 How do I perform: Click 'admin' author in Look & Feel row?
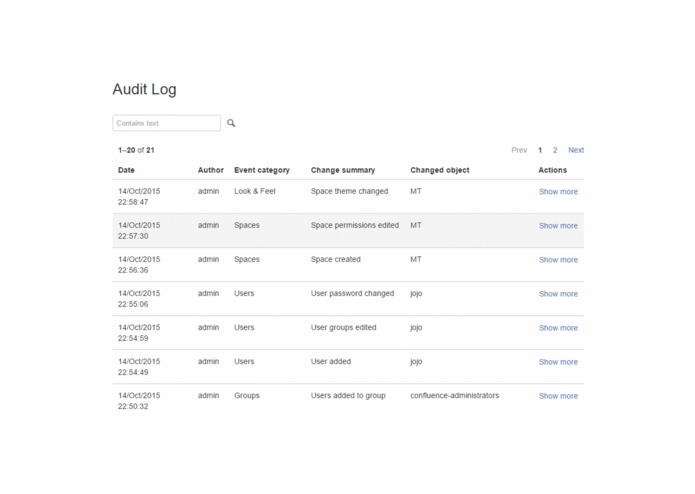coord(208,191)
